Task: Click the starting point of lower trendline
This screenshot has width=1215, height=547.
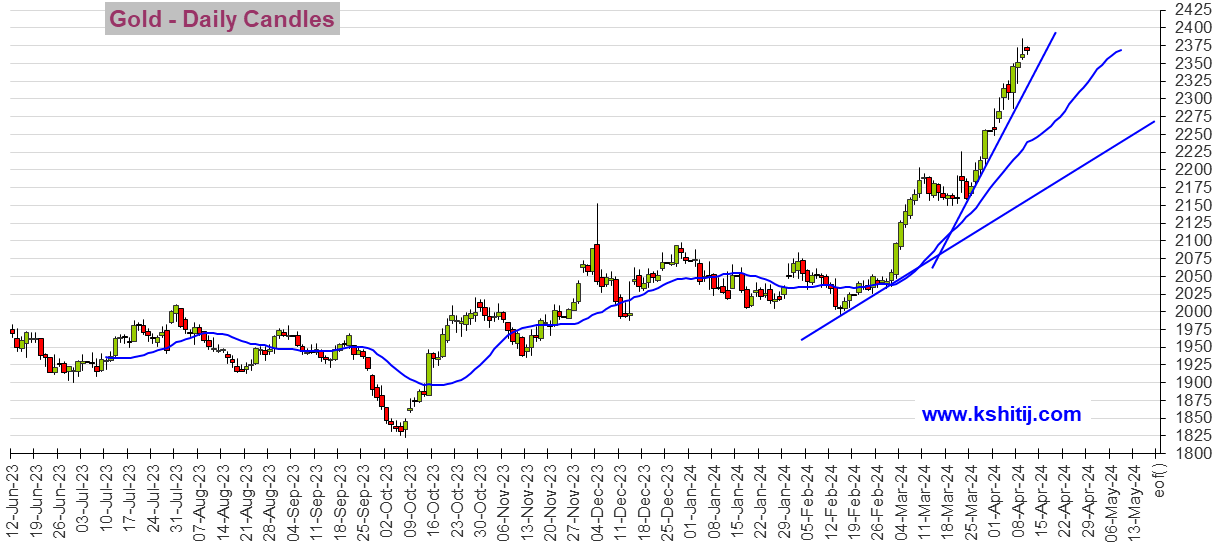Action: [802, 340]
